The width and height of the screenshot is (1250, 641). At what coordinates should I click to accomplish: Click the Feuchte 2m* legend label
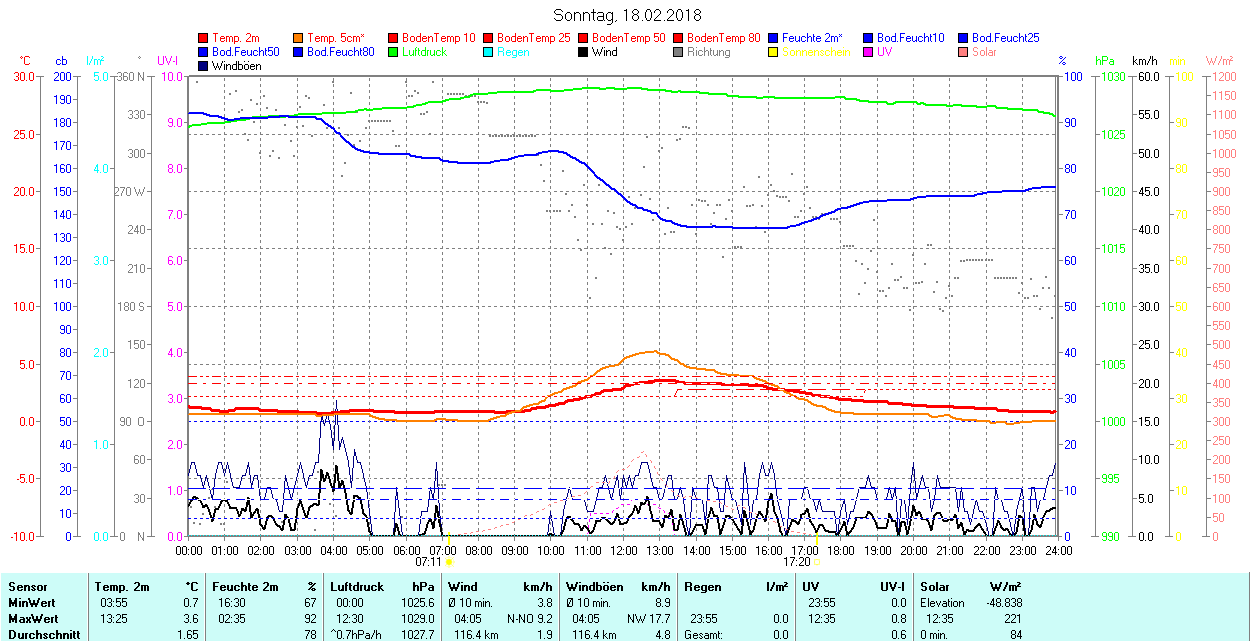[812, 38]
